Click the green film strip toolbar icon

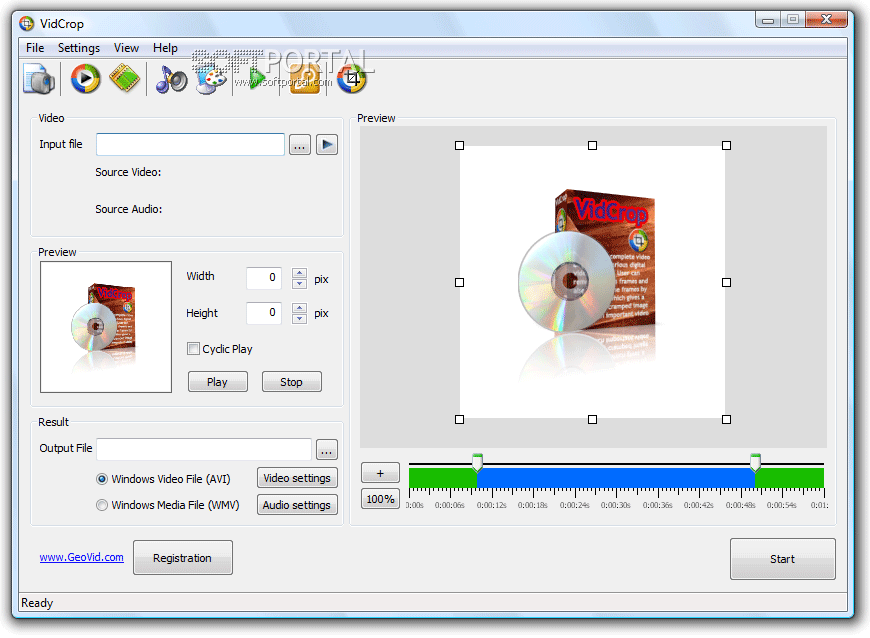click(125, 78)
